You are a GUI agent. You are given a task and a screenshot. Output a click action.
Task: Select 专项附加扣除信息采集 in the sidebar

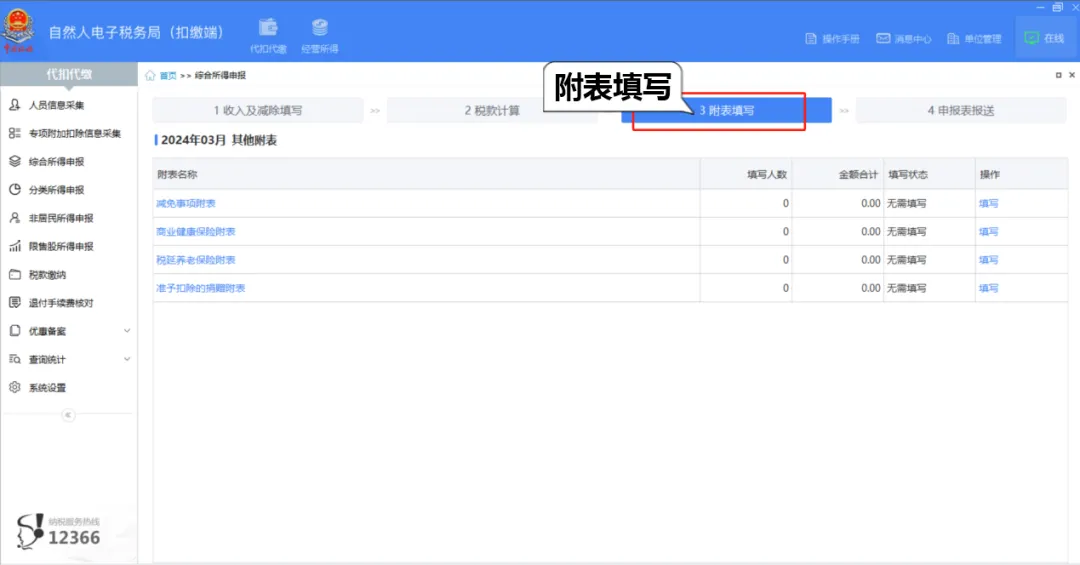74,133
